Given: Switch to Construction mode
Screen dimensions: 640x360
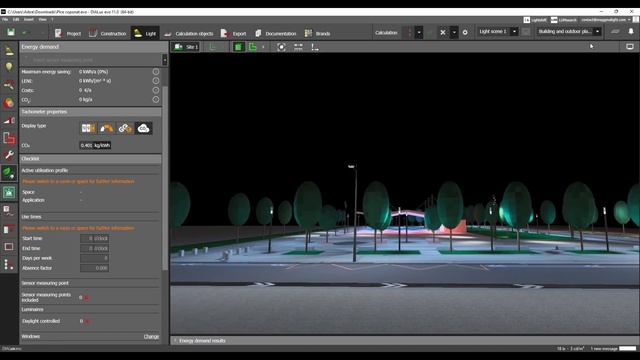Looking at the screenshot, I should 108,33.
